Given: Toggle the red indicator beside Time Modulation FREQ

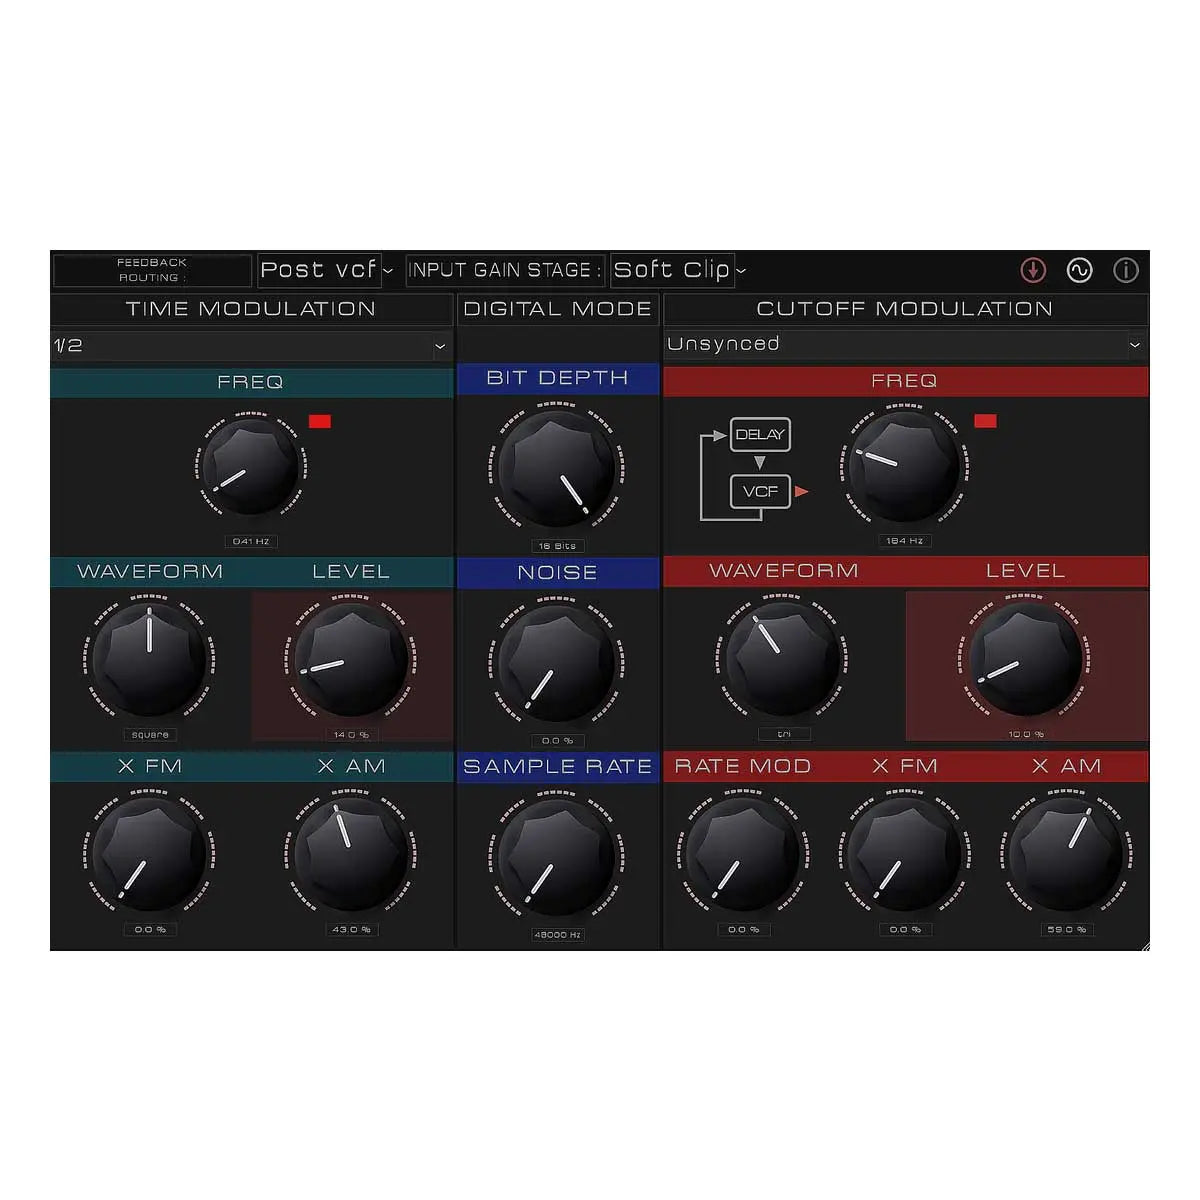Looking at the screenshot, I should [x=318, y=421].
